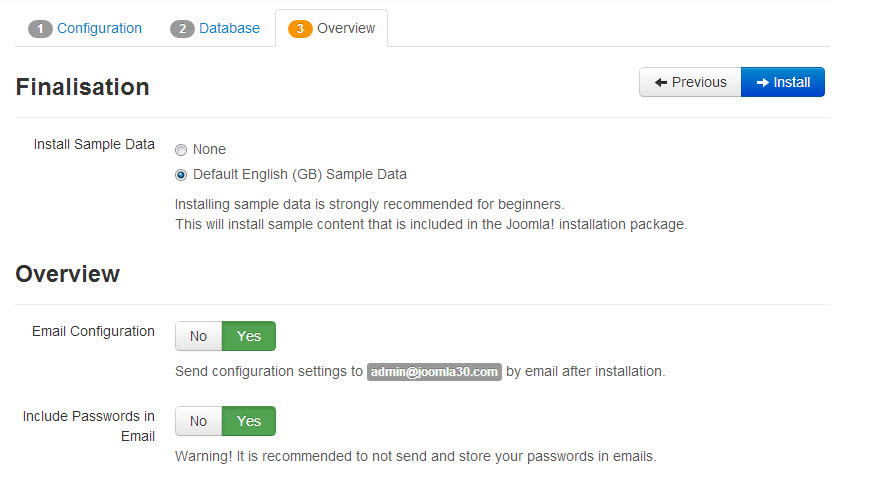The width and height of the screenshot is (885, 485).
Task: Click the "Default English (GB) Sample Data" label text
Action: [299, 174]
